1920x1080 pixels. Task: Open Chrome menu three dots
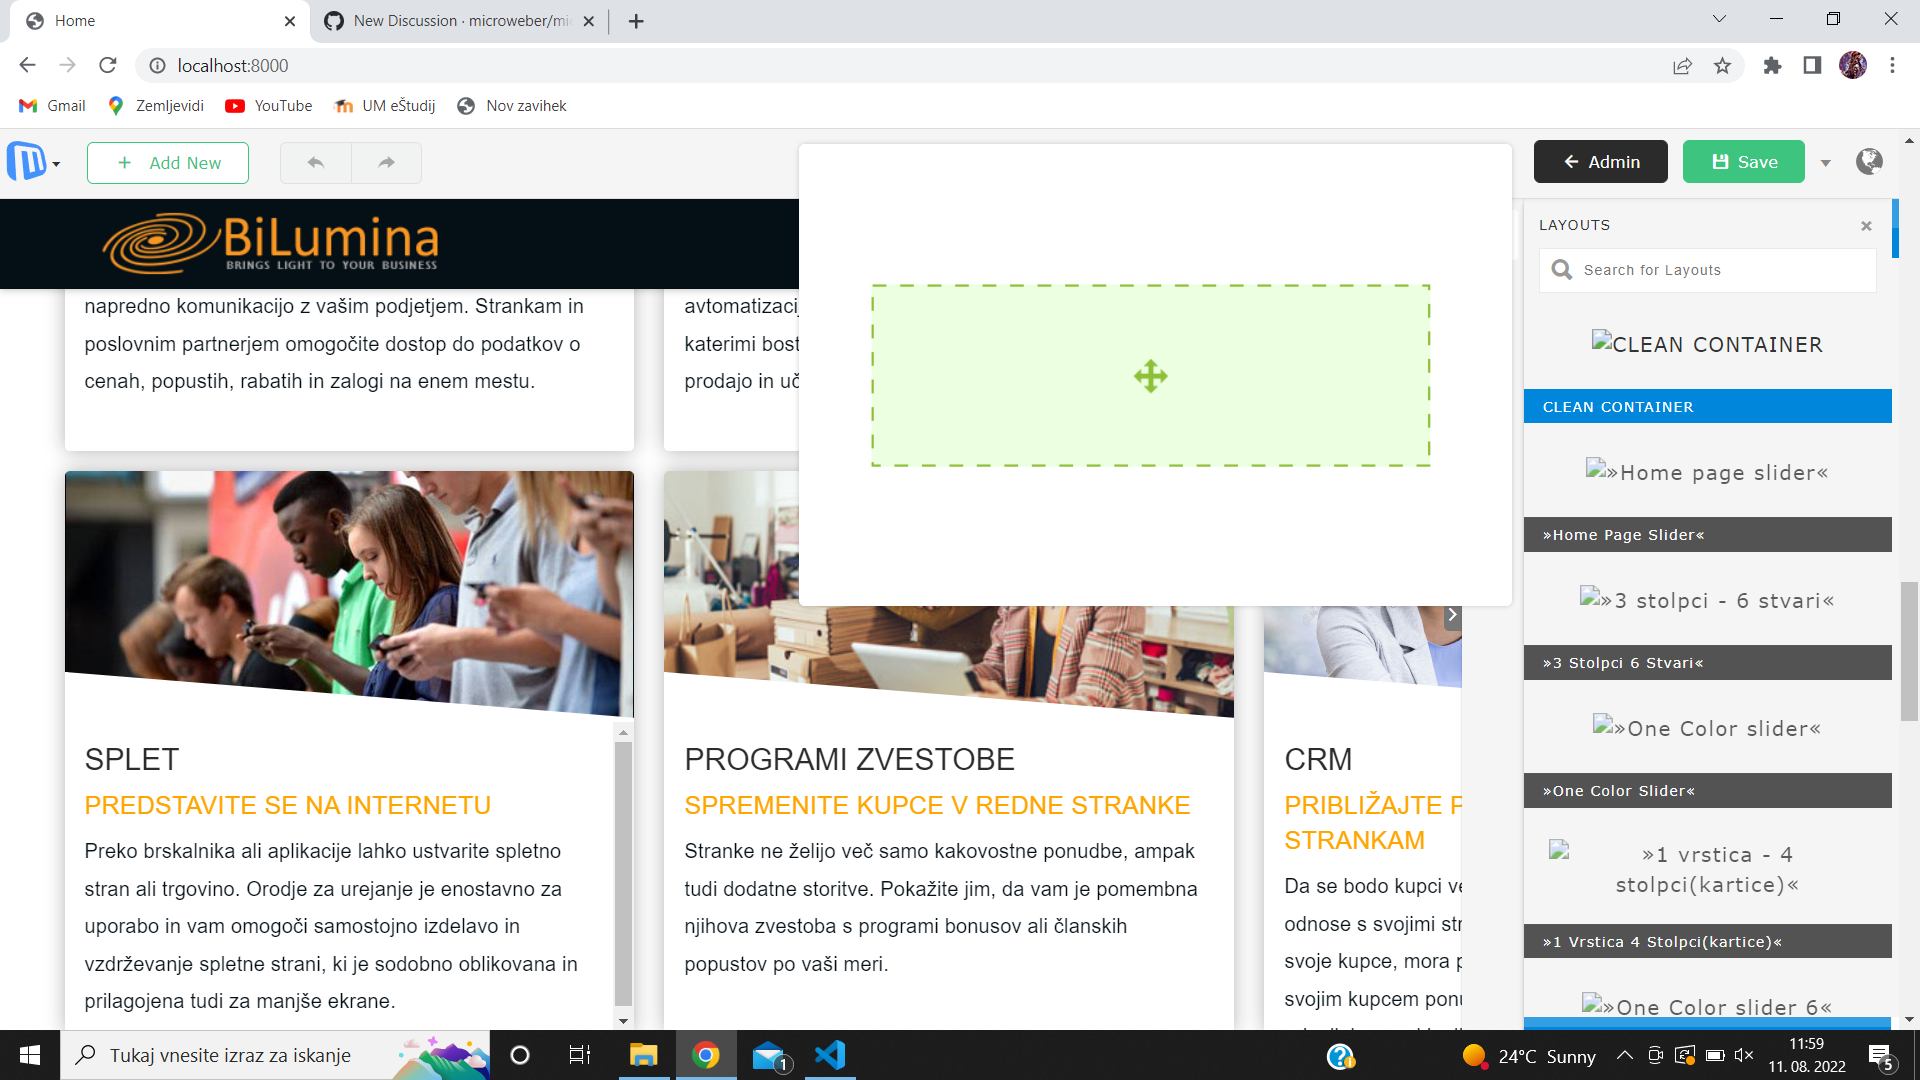tap(1892, 66)
